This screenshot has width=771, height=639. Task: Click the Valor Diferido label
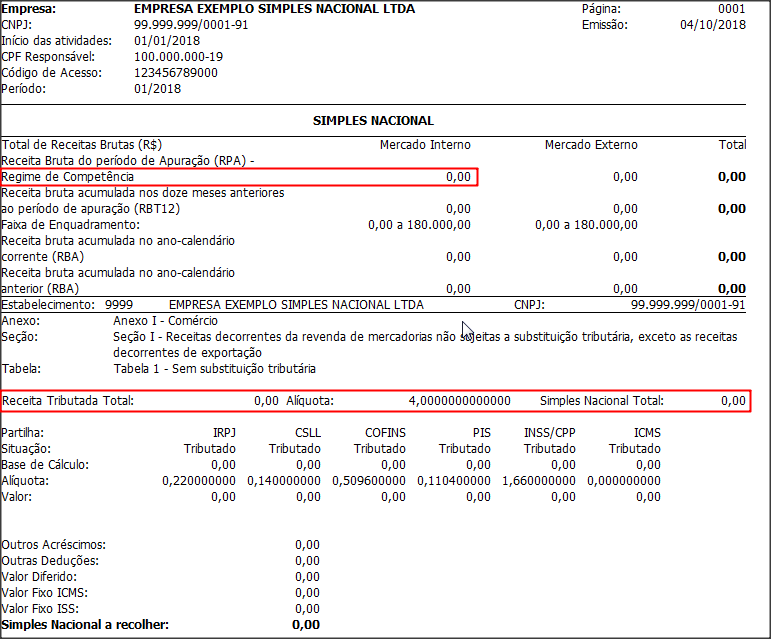pos(39,577)
